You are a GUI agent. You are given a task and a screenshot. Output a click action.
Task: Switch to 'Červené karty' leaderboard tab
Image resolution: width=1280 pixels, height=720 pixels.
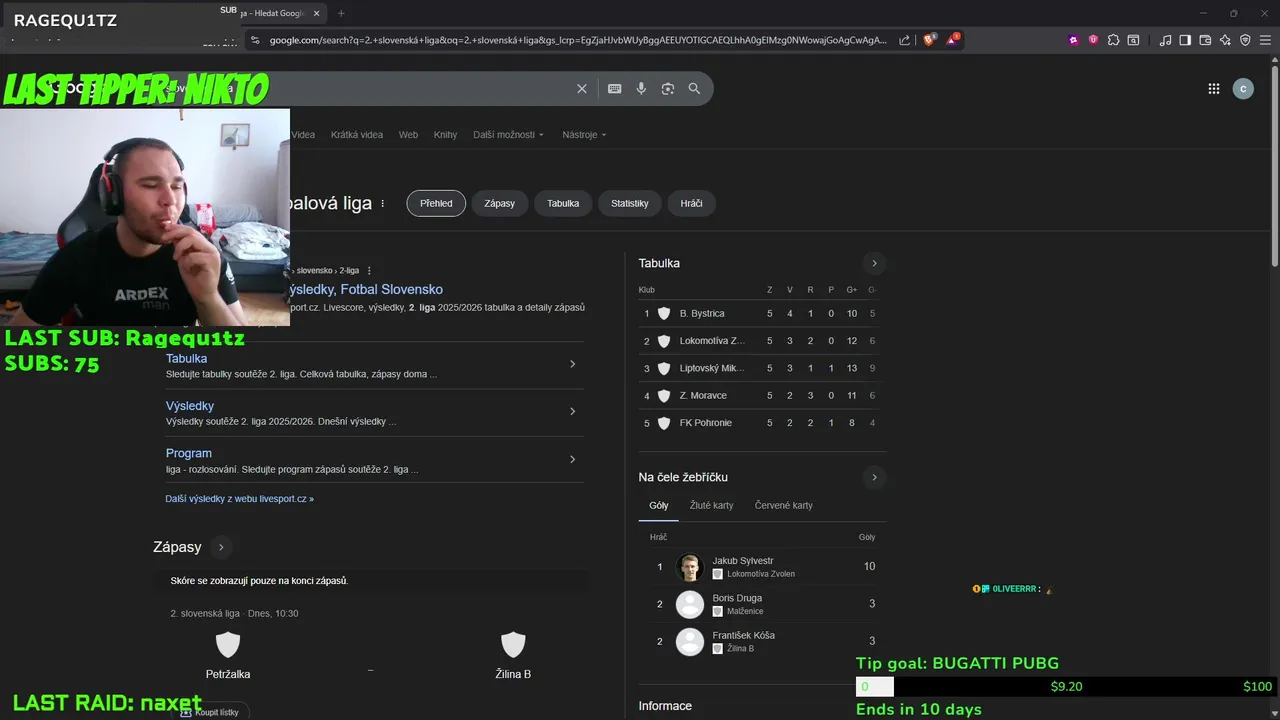tap(783, 505)
